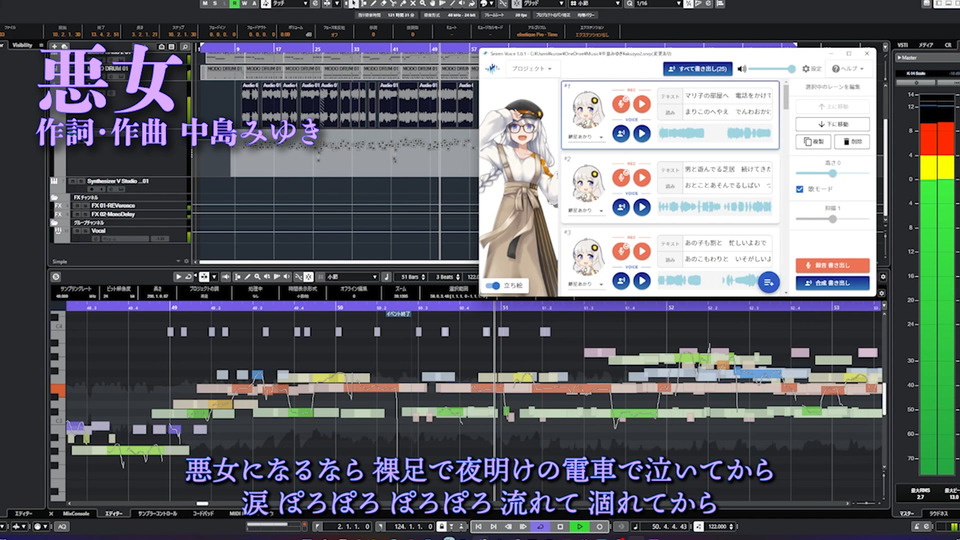
Task: Synthesize the voice for lane #3
Action: click(x=621, y=280)
